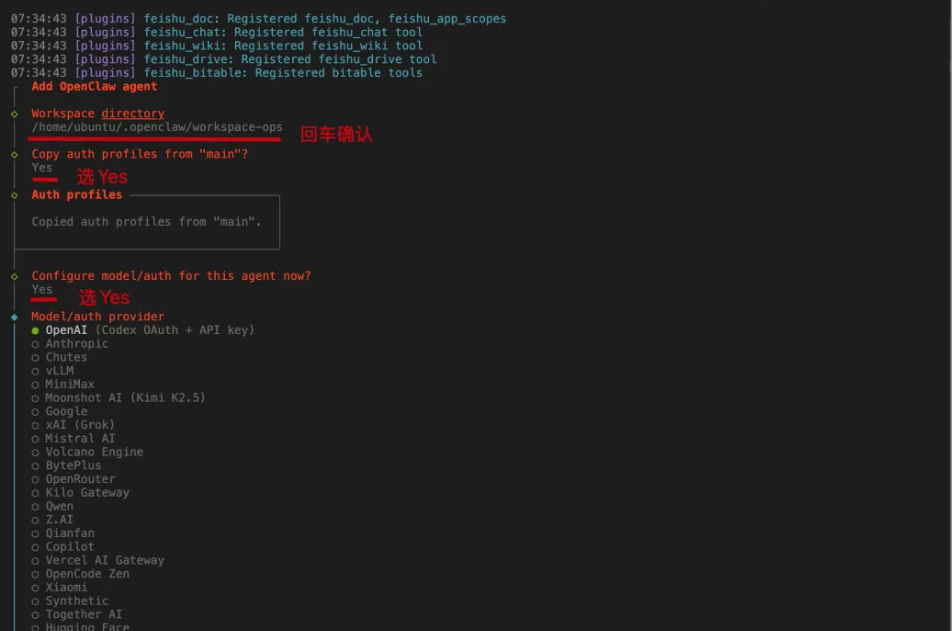Select Kilo Gateway provider
952x631 pixels.
[80, 493]
